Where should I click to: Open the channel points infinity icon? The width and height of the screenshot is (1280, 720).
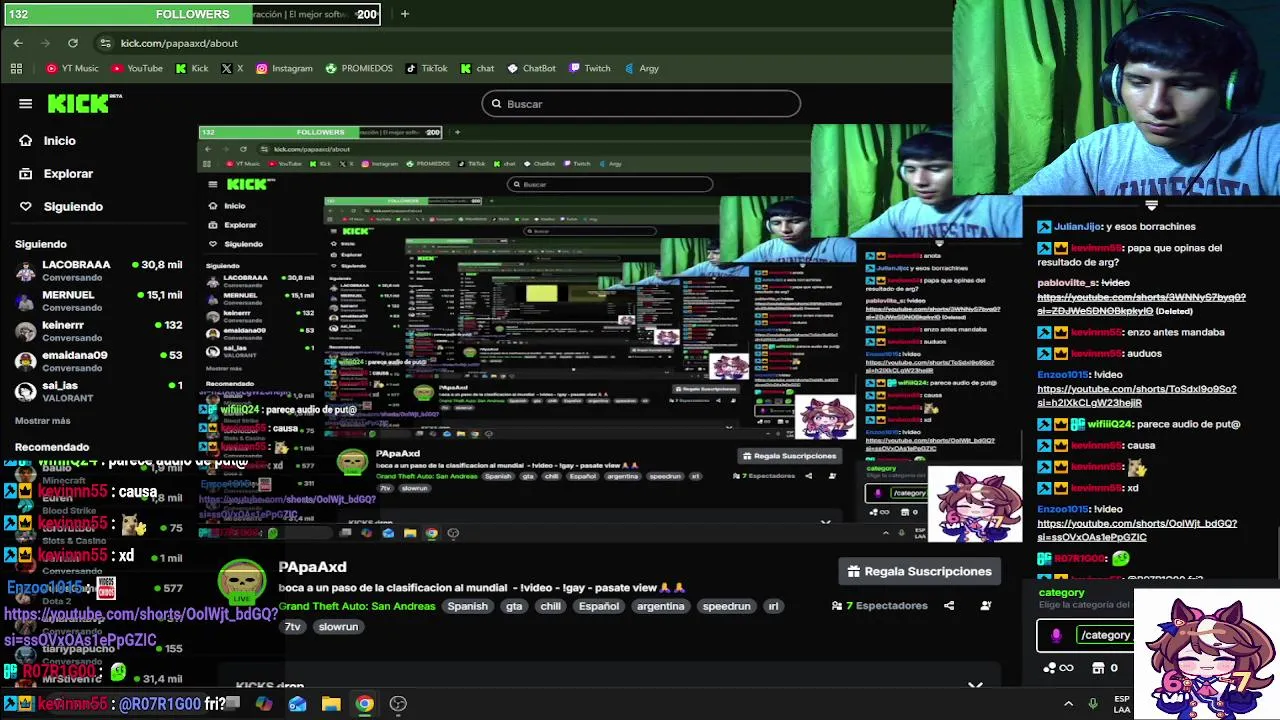click(1059, 668)
